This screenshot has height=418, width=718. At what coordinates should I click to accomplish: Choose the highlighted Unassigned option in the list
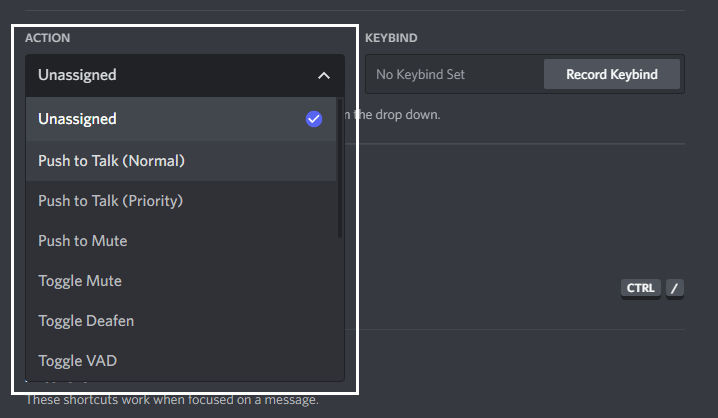[x=181, y=119]
